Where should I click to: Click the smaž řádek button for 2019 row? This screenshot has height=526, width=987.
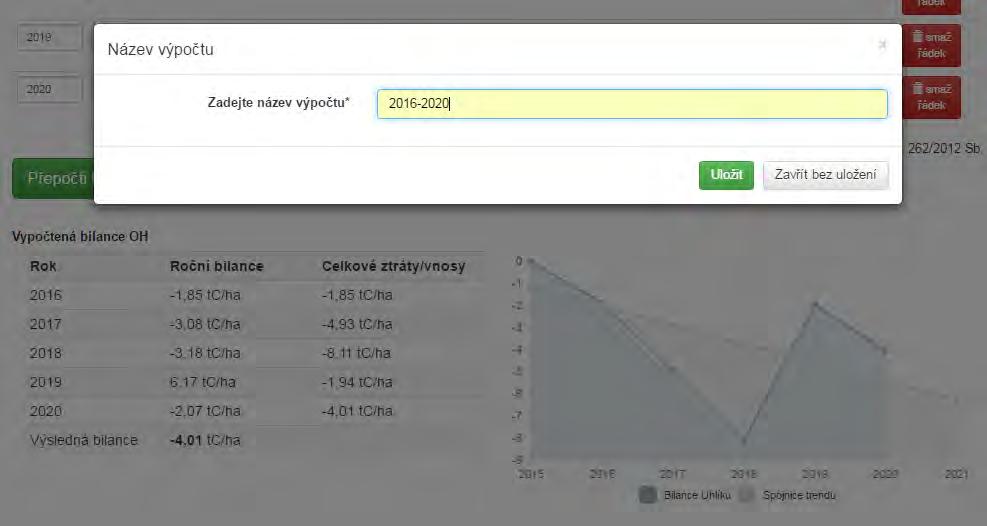pyautogui.click(x=931, y=45)
